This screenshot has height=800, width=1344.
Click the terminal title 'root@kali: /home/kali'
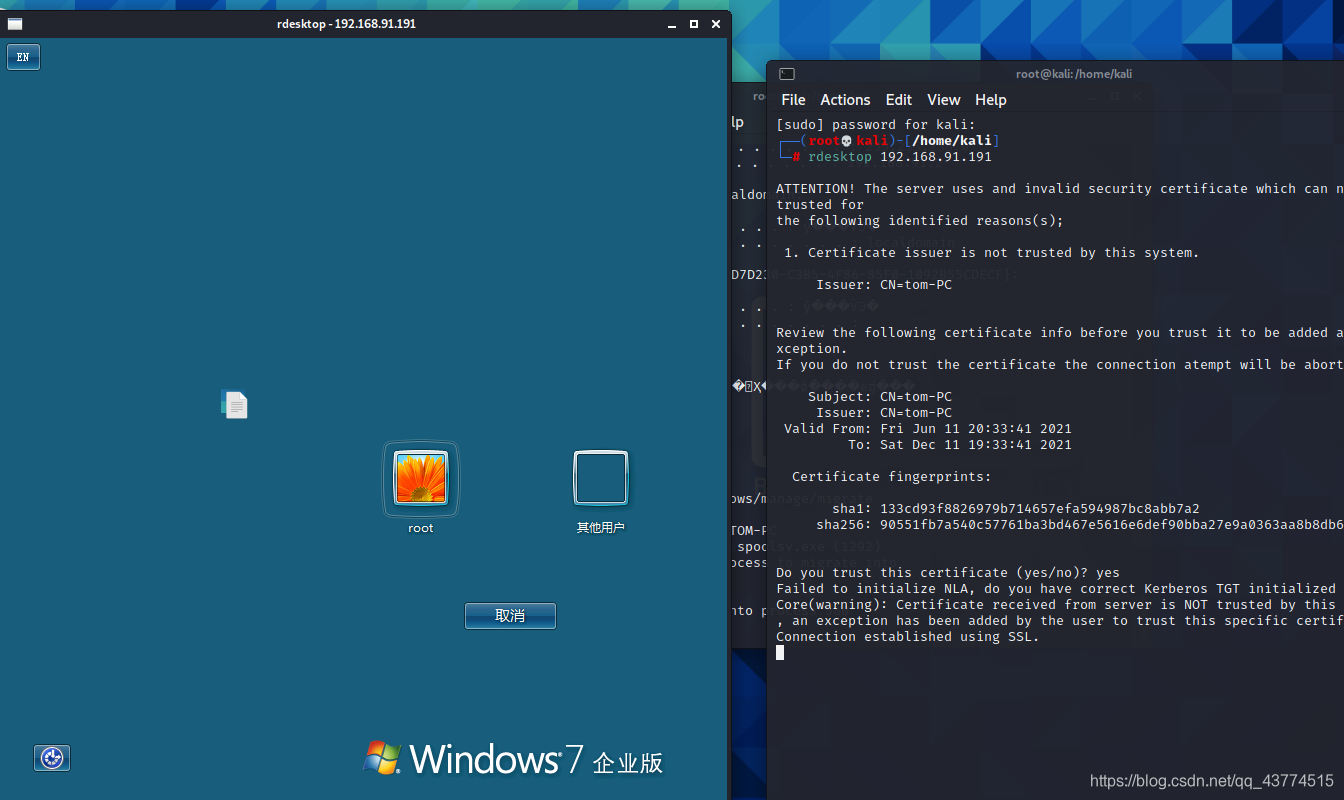point(1074,74)
